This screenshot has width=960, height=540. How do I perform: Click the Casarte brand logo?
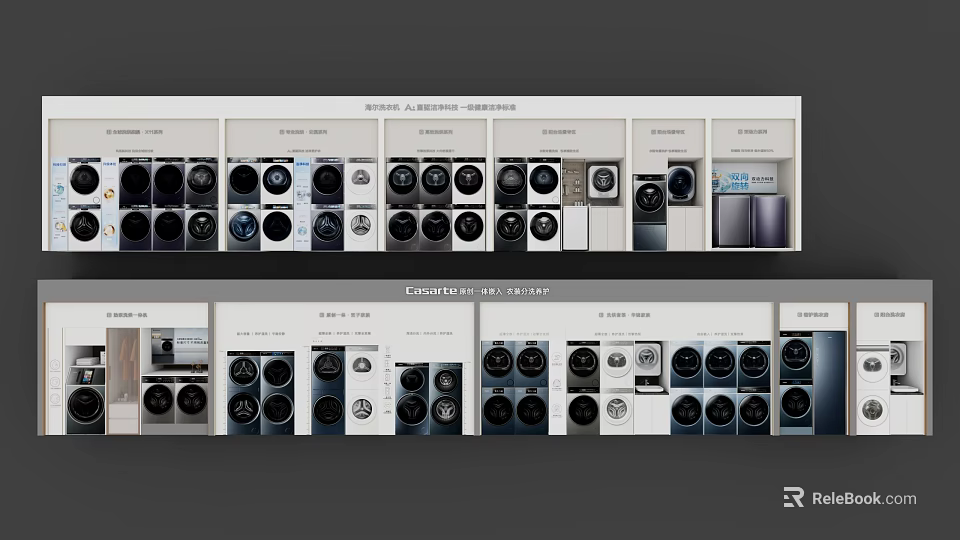coord(429,291)
